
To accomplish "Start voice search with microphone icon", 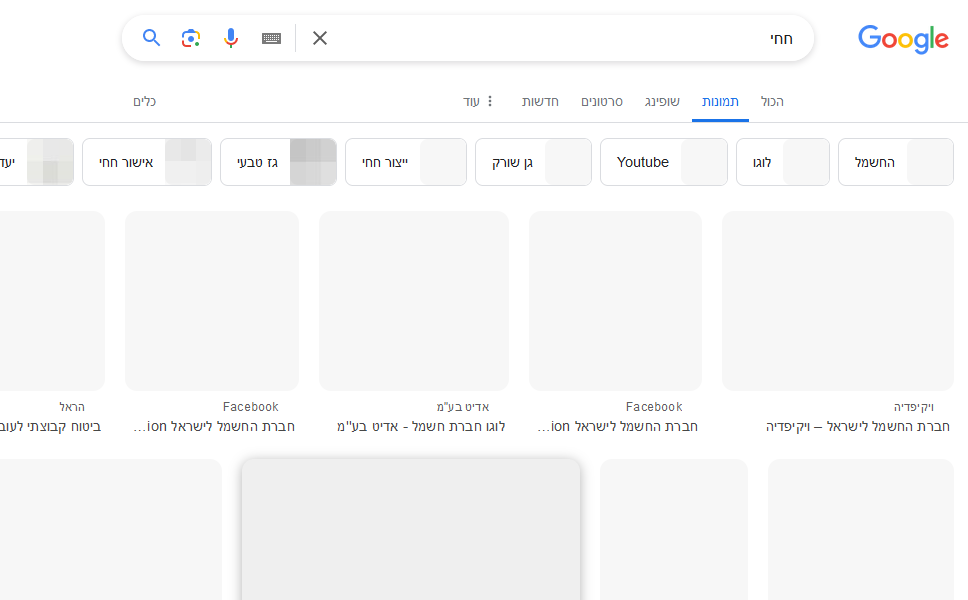I will [x=231, y=38].
